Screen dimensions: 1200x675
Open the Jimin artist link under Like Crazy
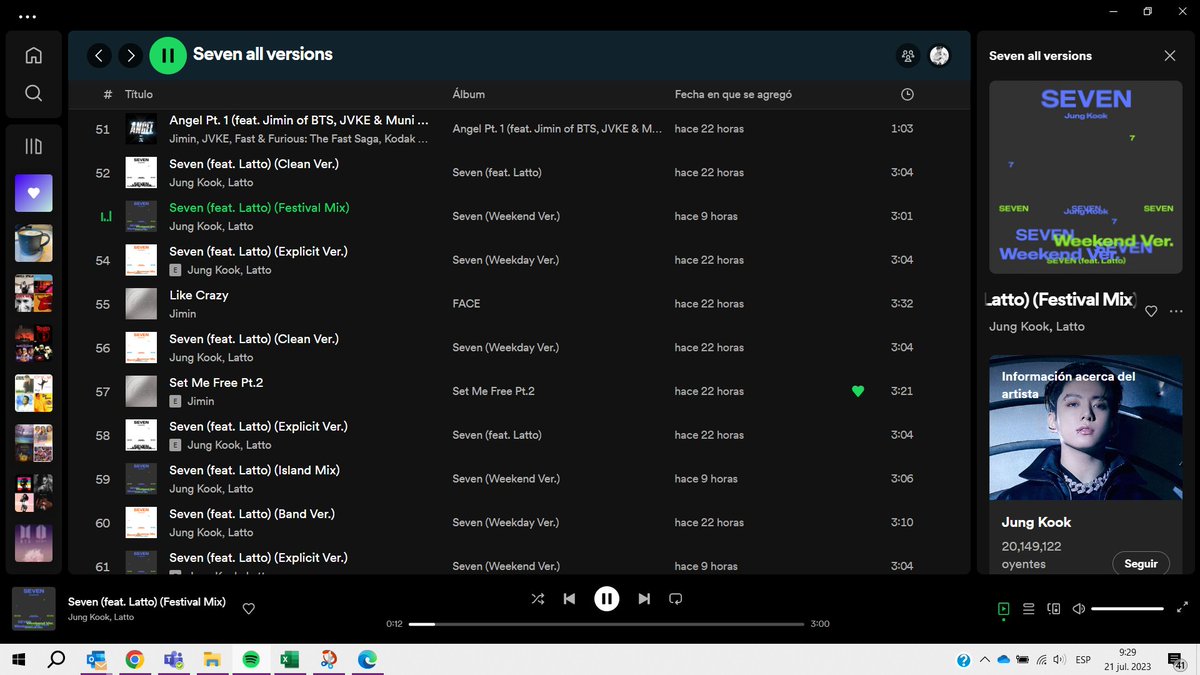coord(183,314)
